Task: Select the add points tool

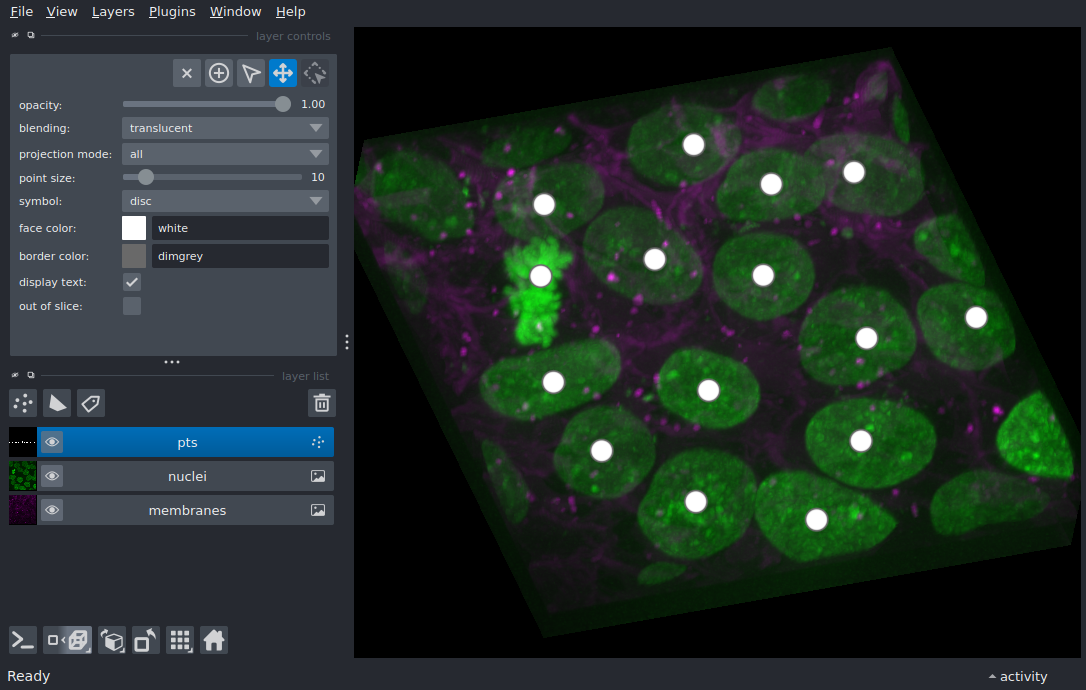Action: [219, 73]
